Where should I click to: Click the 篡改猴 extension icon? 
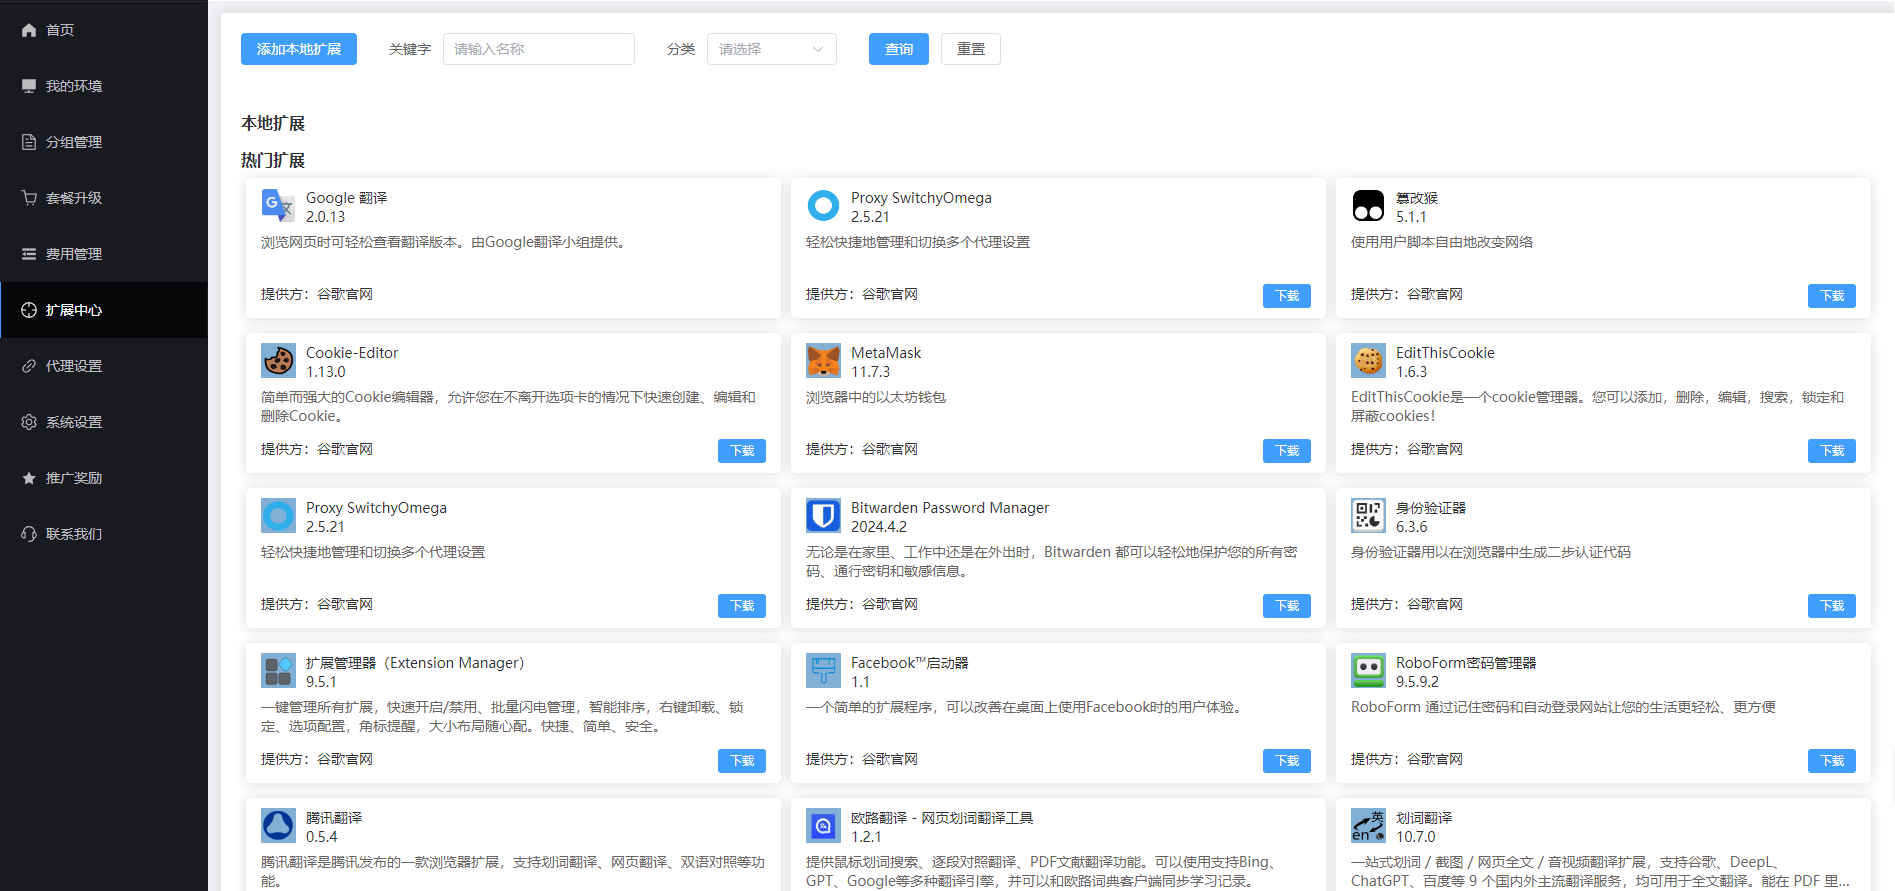point(1368,206)
